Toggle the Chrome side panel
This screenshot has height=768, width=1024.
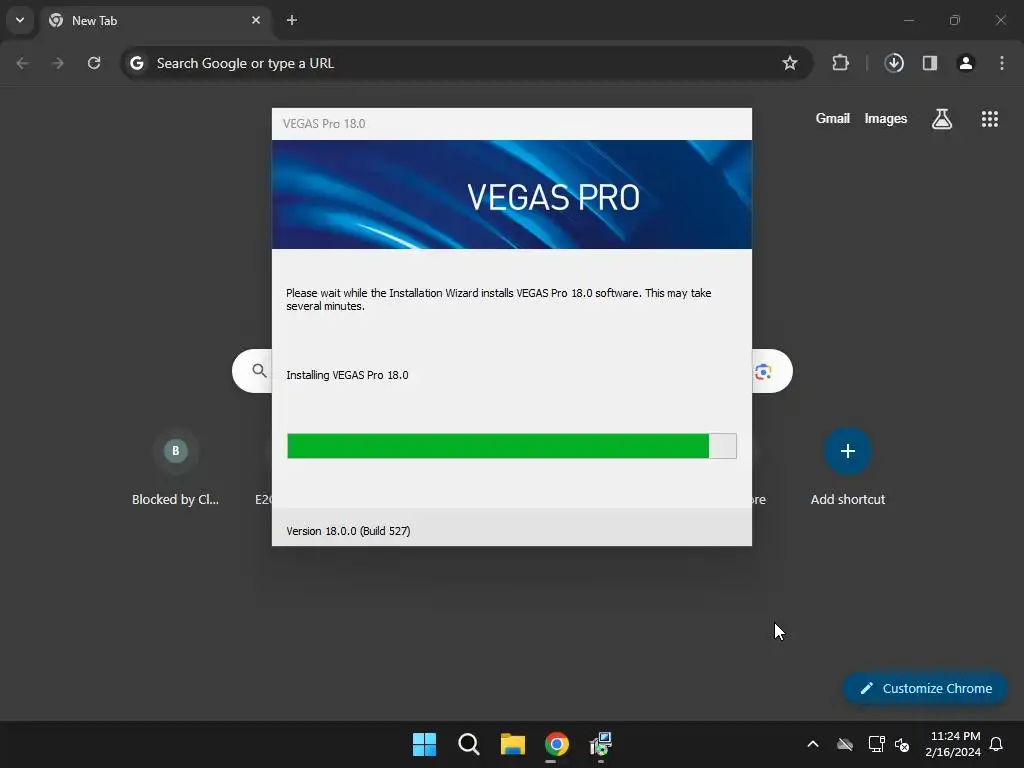click(930, 63)
